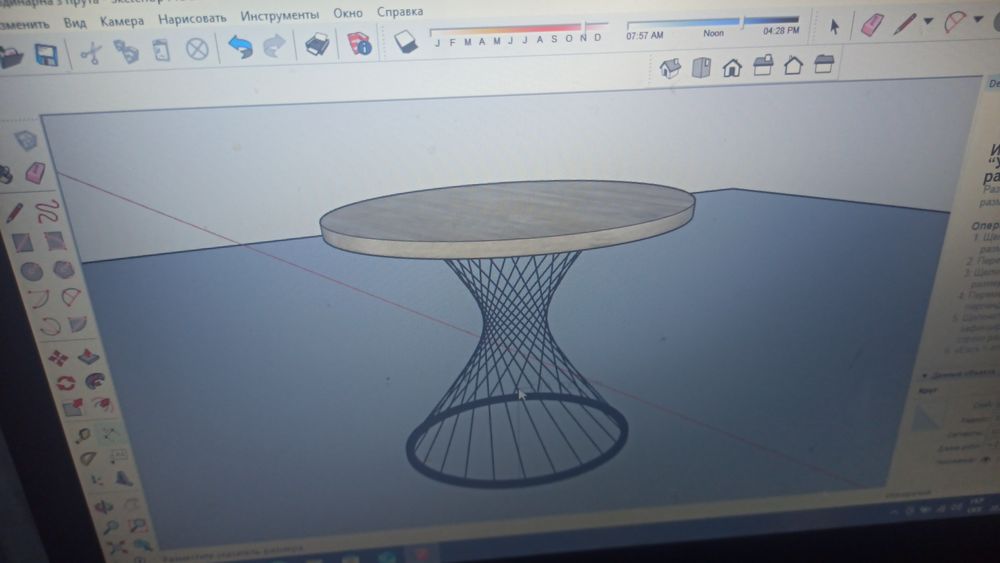Select the Rotate tool
This screenshot has height=563, width=1000.
tap(65, 383)
